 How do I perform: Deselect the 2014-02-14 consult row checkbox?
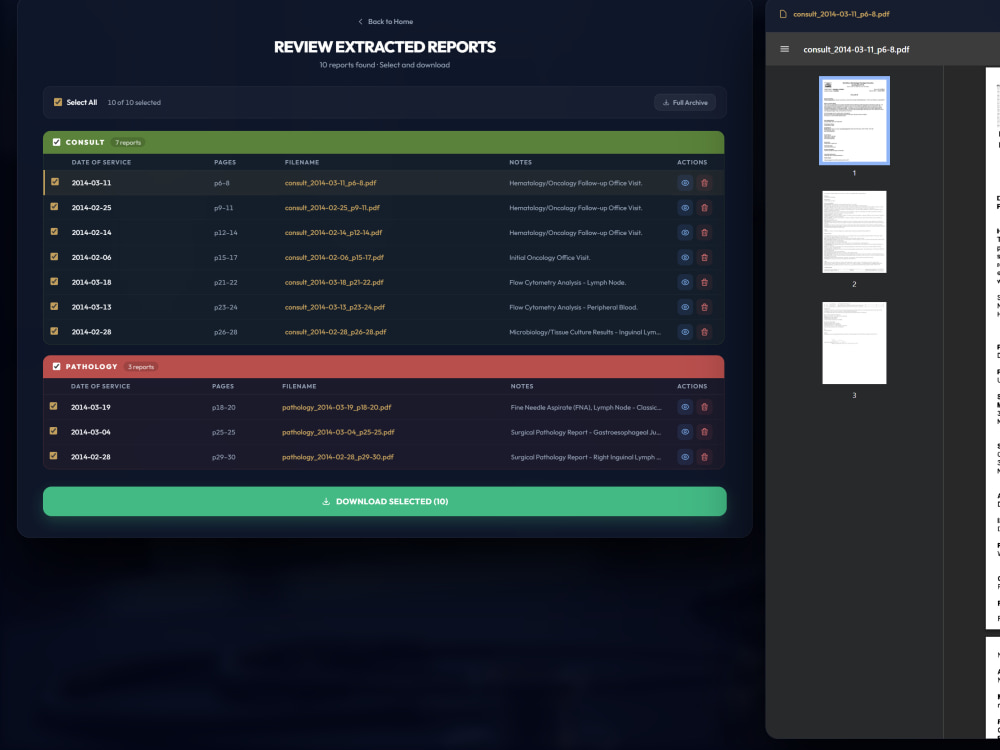pos(54,232)
